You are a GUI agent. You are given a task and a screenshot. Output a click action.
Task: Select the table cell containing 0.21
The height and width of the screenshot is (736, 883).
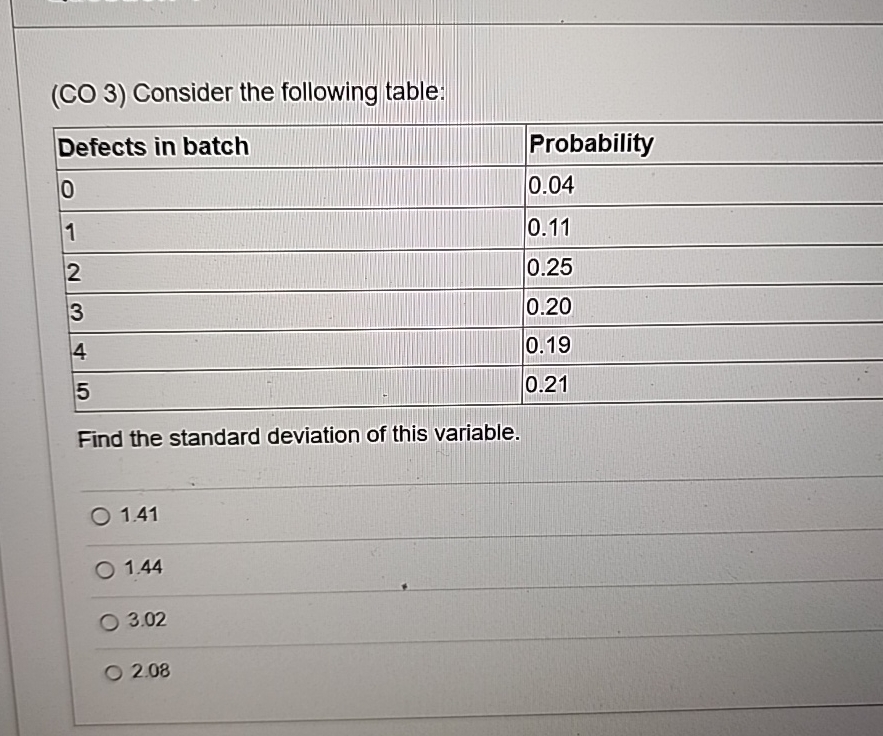(547, 385)
